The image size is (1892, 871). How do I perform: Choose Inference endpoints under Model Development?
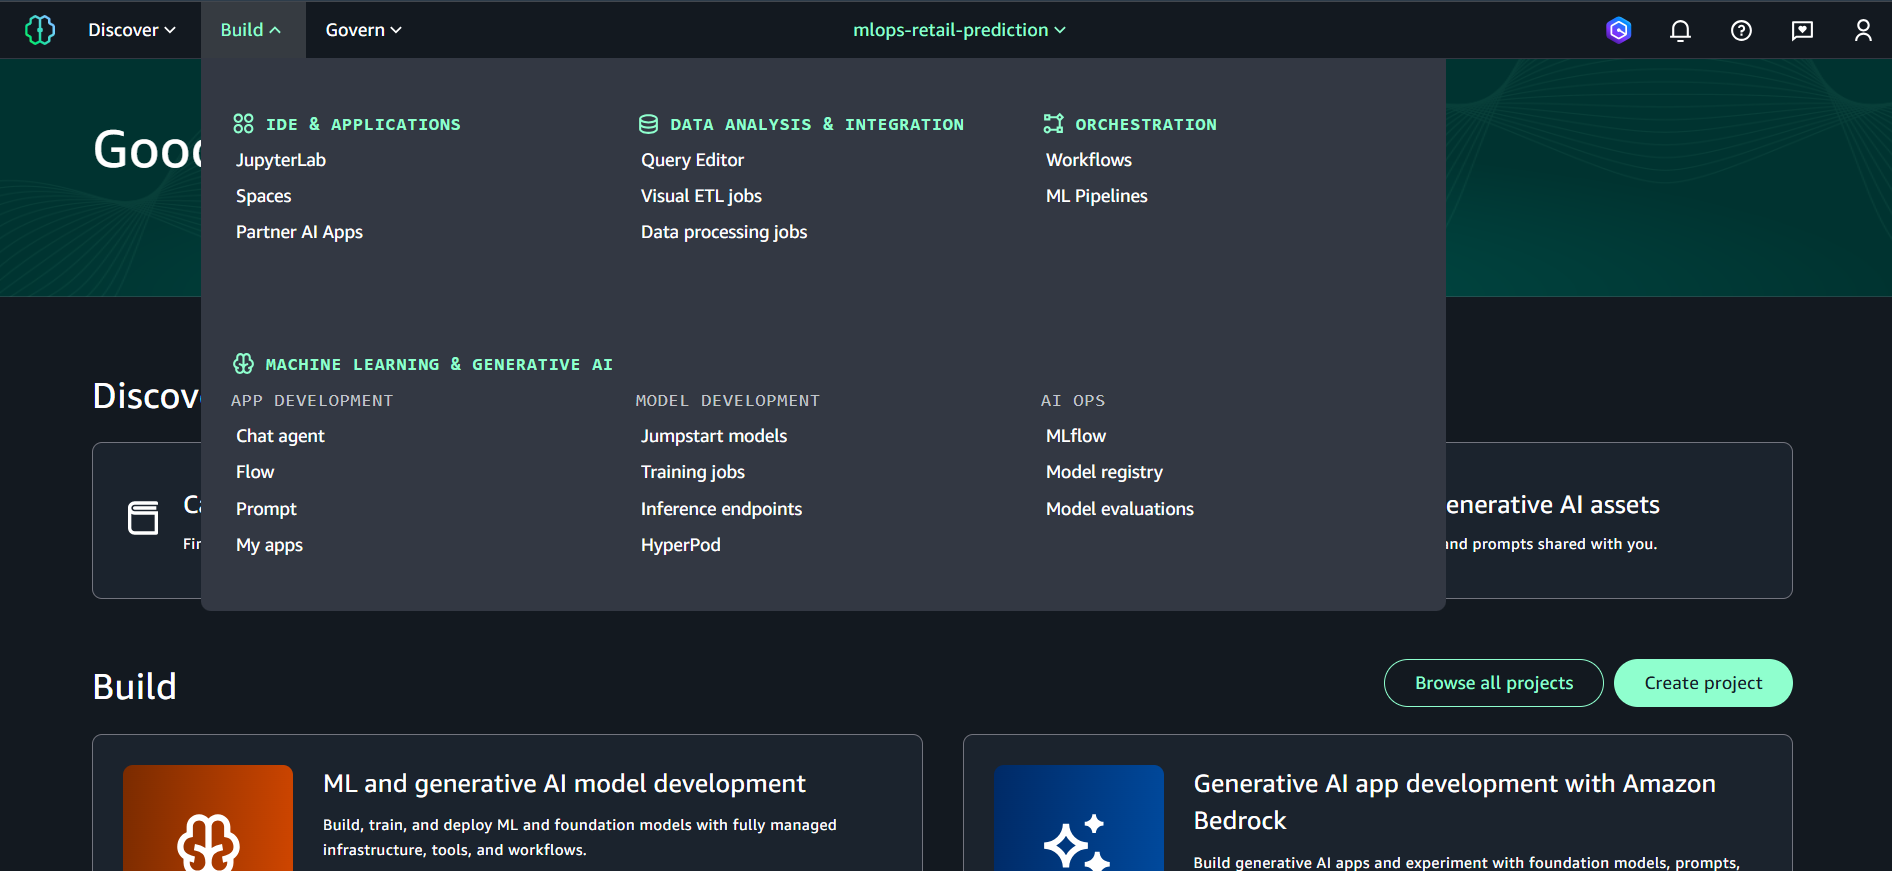[721, 509]
